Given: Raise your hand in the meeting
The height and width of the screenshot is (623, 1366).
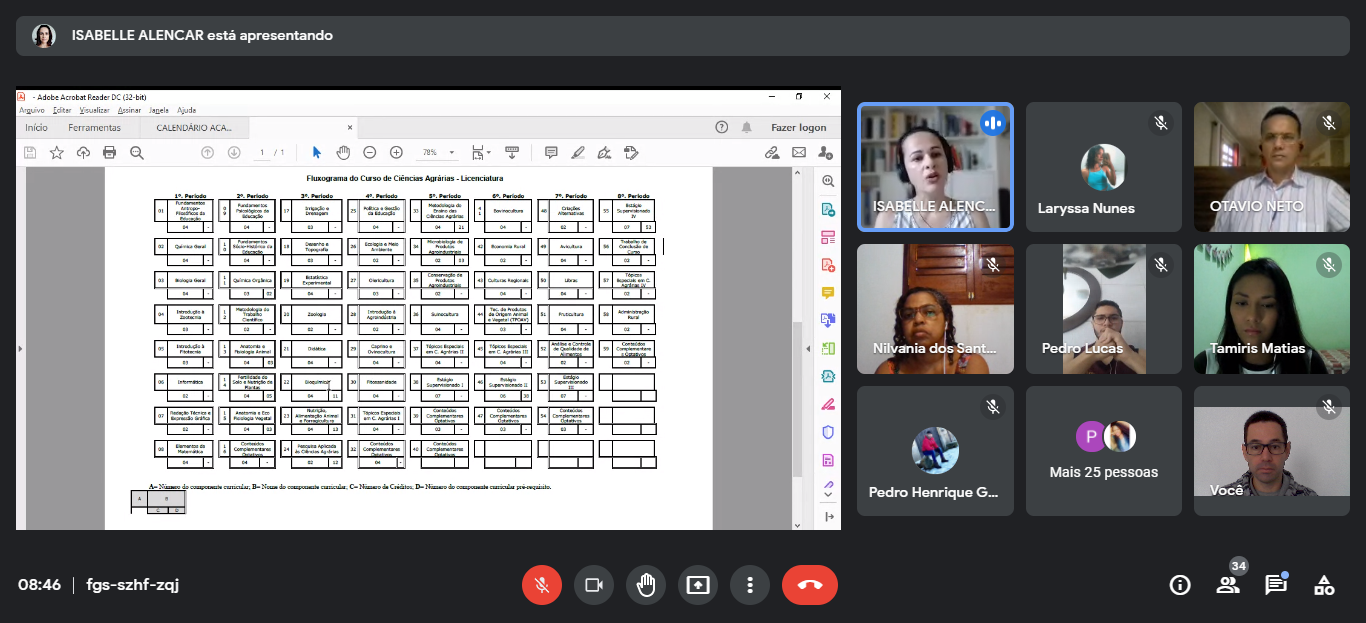Looking at the screenshot, I should [646, 585].
